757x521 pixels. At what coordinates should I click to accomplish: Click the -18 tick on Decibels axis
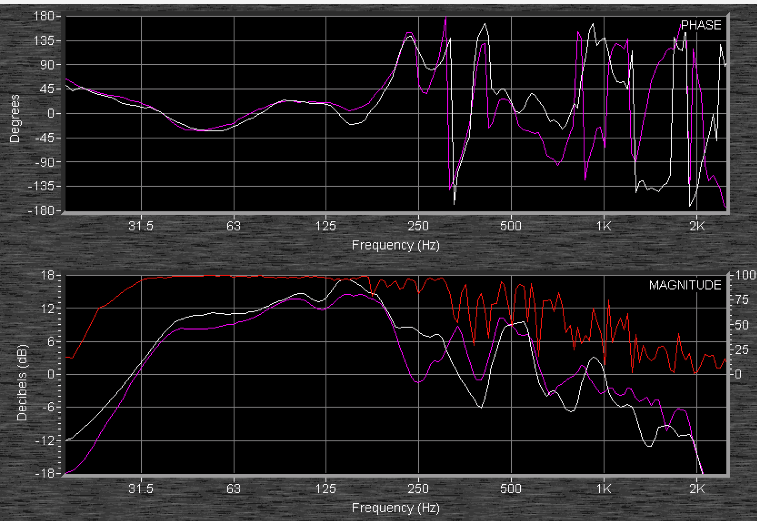(x=47, y=473)
